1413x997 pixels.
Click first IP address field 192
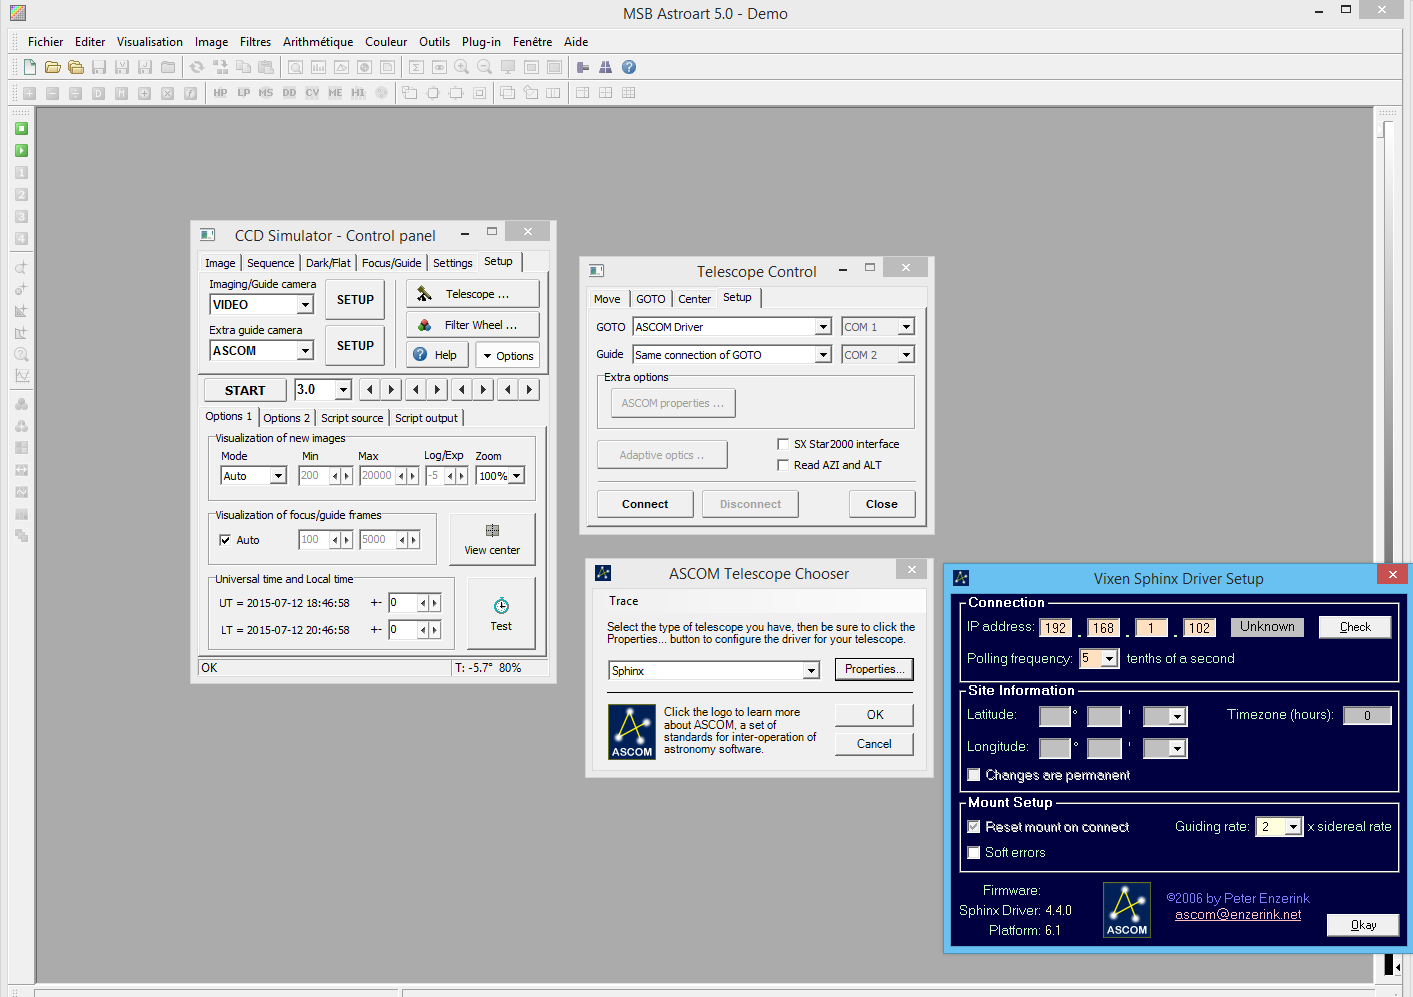pos(1055,628)
